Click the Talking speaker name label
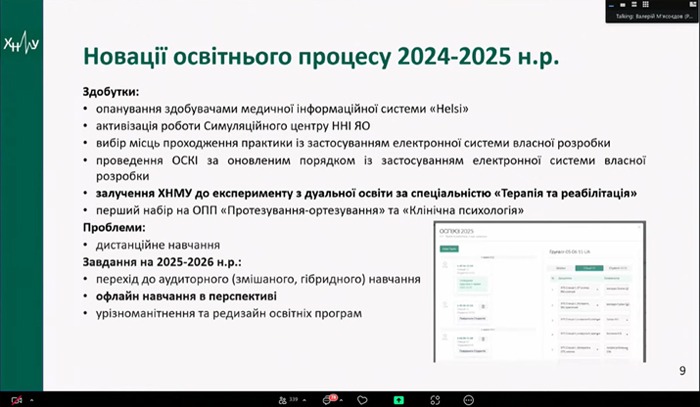The width and height of the screenshot is (700, 407). pos(654,17)
